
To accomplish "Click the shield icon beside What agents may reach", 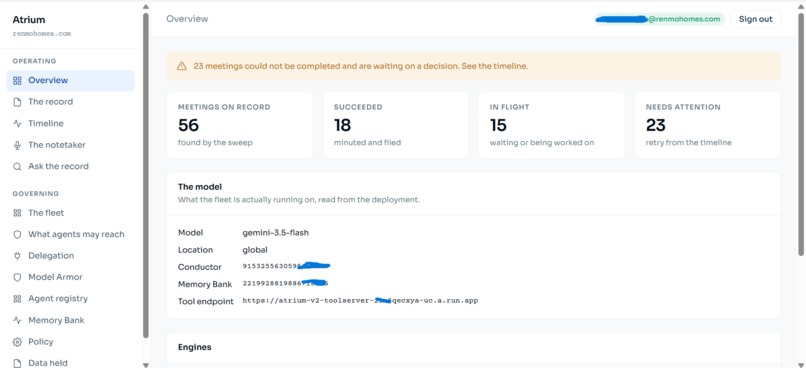I will (x=17, y=234).
